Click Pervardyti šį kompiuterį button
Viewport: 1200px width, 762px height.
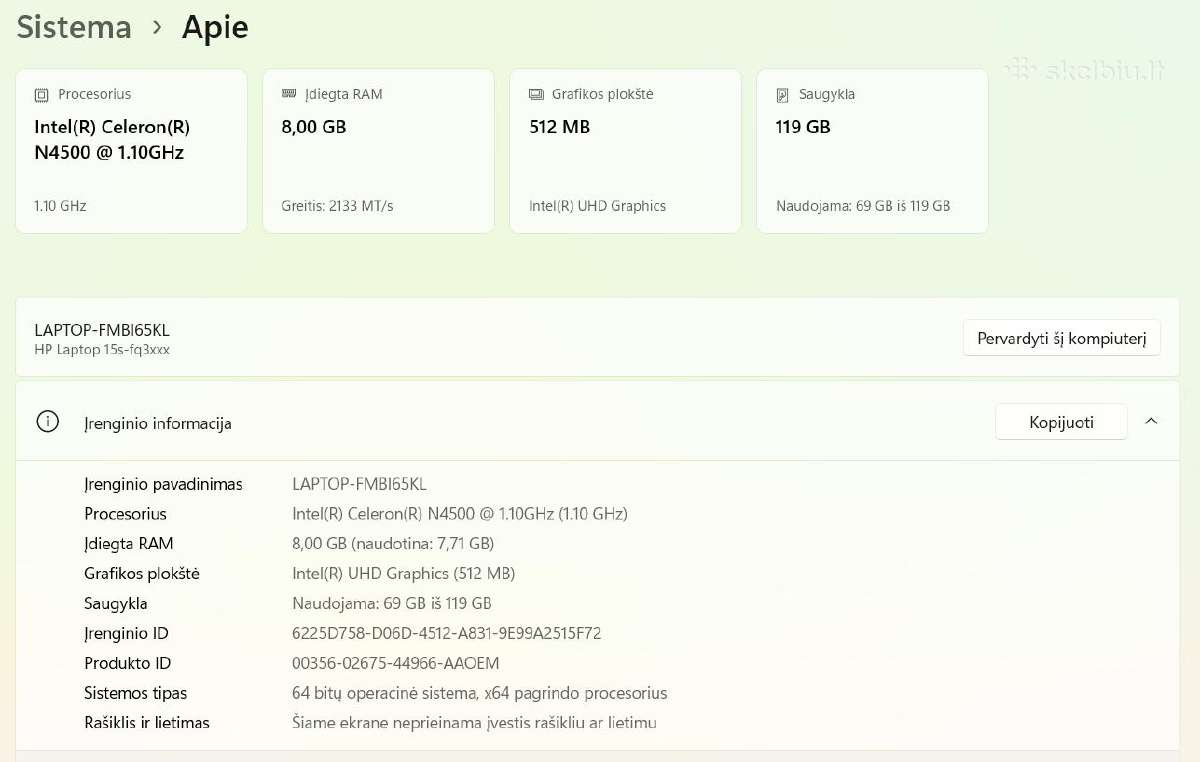click(x=1061, y=338)
